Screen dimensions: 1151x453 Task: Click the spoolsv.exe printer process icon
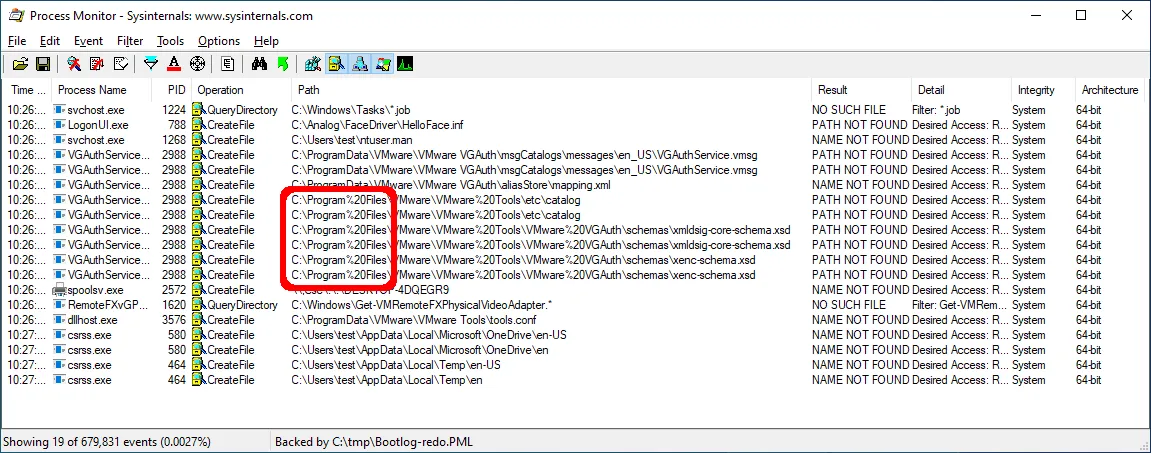click(59, 290)
